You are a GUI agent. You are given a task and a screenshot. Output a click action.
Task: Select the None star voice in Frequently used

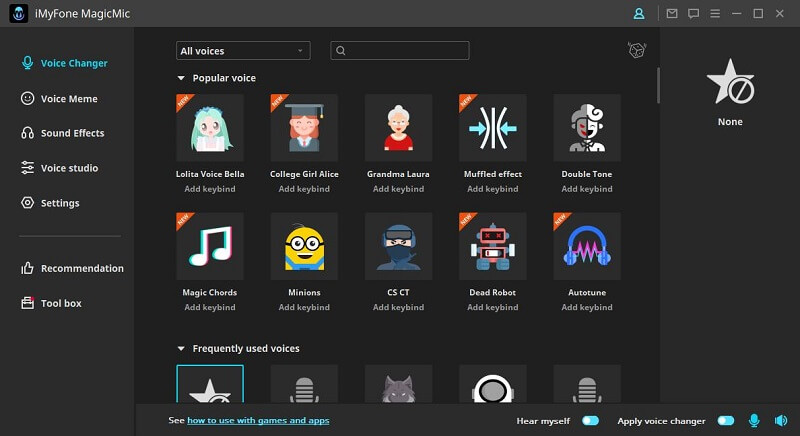coord(210,383)
